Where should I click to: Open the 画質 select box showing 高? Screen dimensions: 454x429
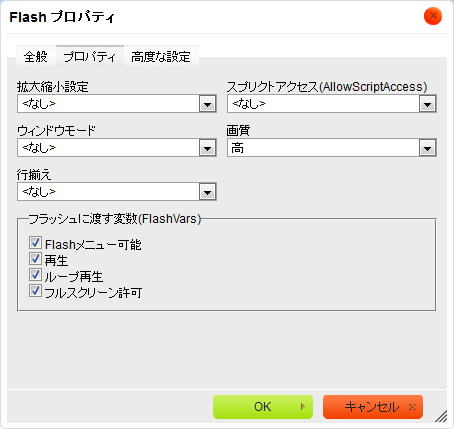(x=332, y=148)
